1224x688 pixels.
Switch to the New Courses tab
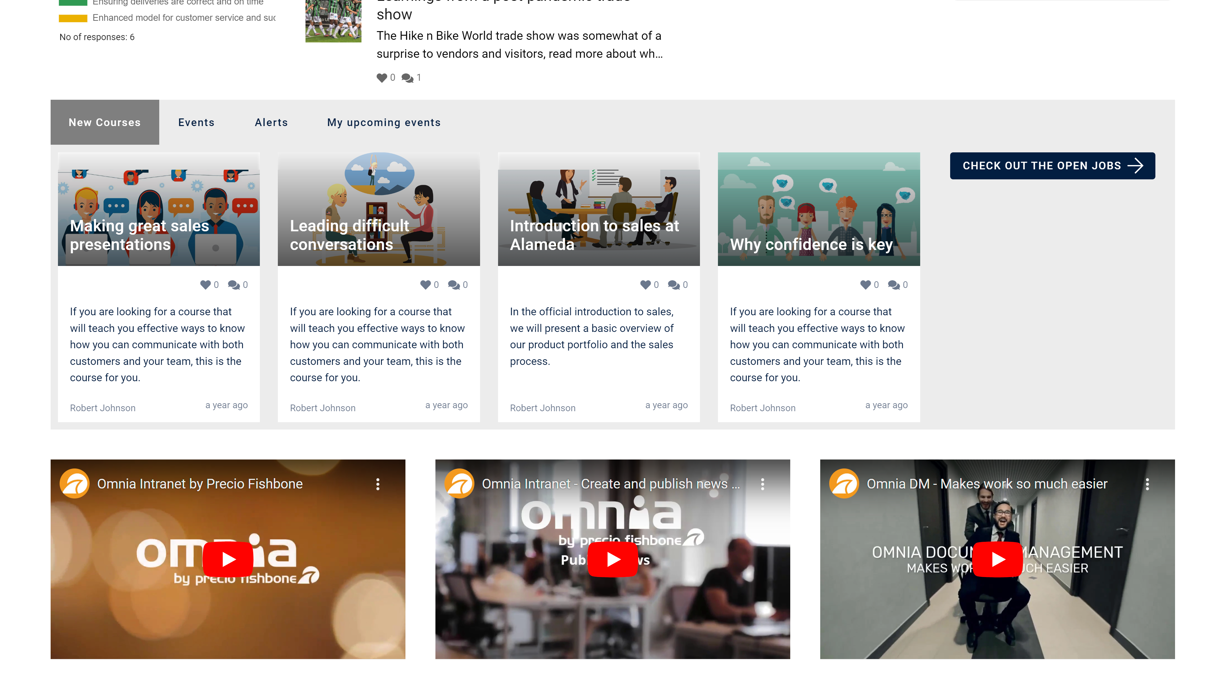click(x=105, y=122)
